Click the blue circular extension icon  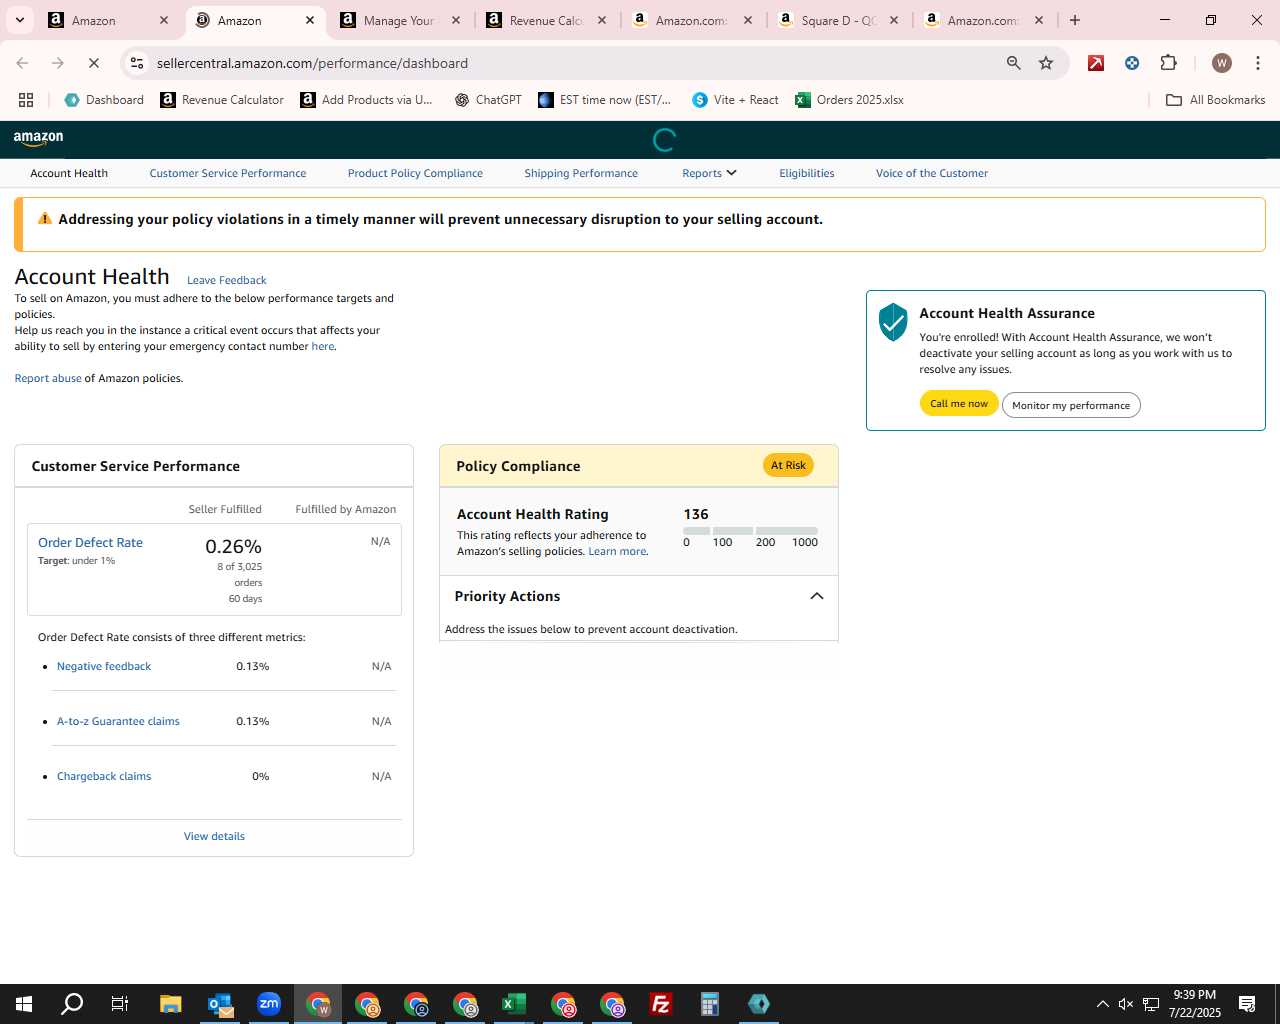(1132, 63)
